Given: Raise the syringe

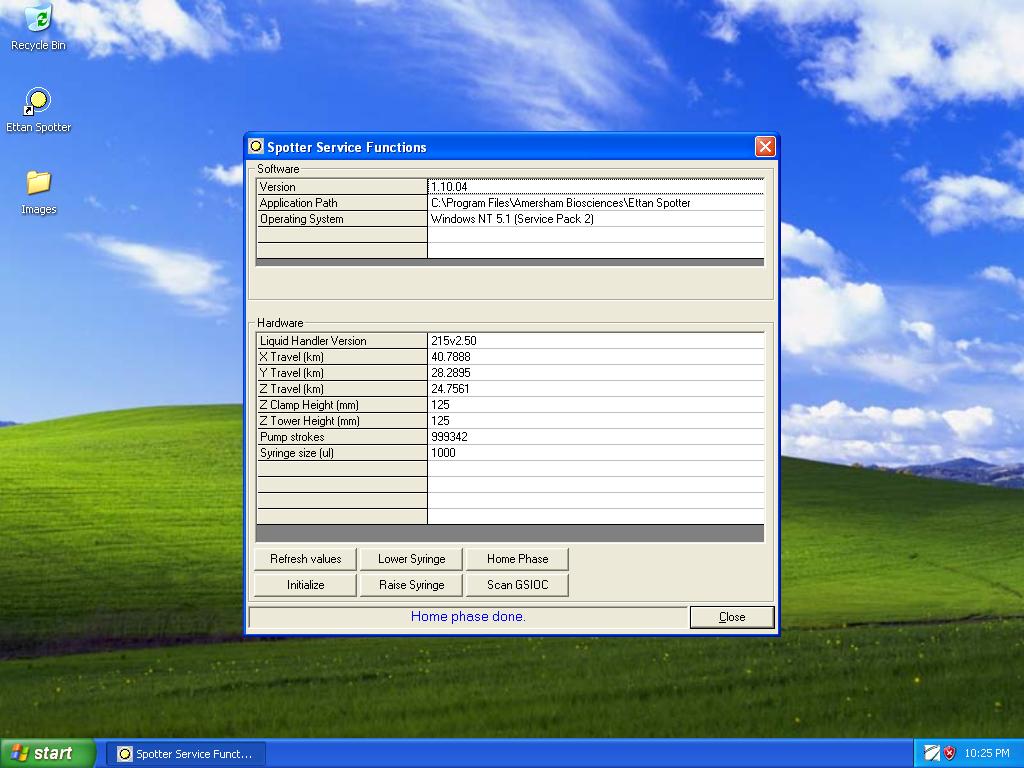Looking at the screenshot, I should click(411, 584).
